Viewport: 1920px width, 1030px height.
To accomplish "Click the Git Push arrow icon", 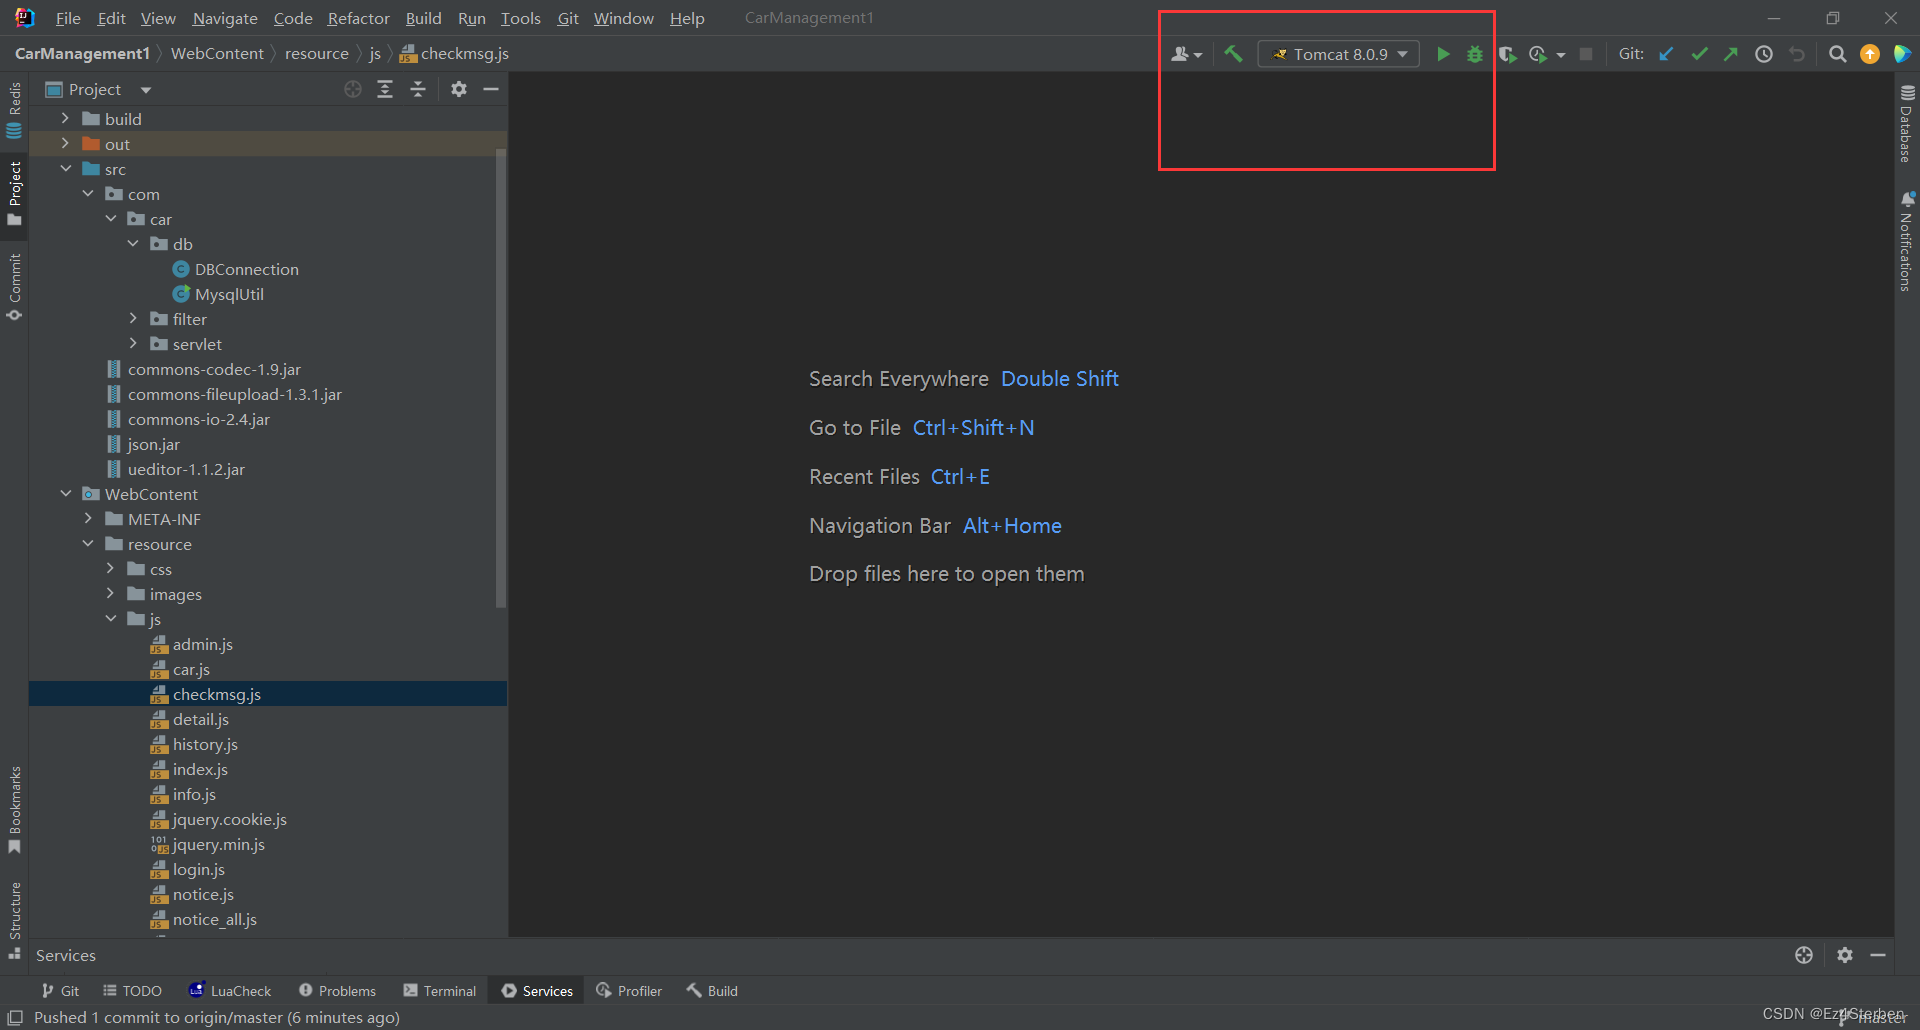I will [x=1731, y=54].
